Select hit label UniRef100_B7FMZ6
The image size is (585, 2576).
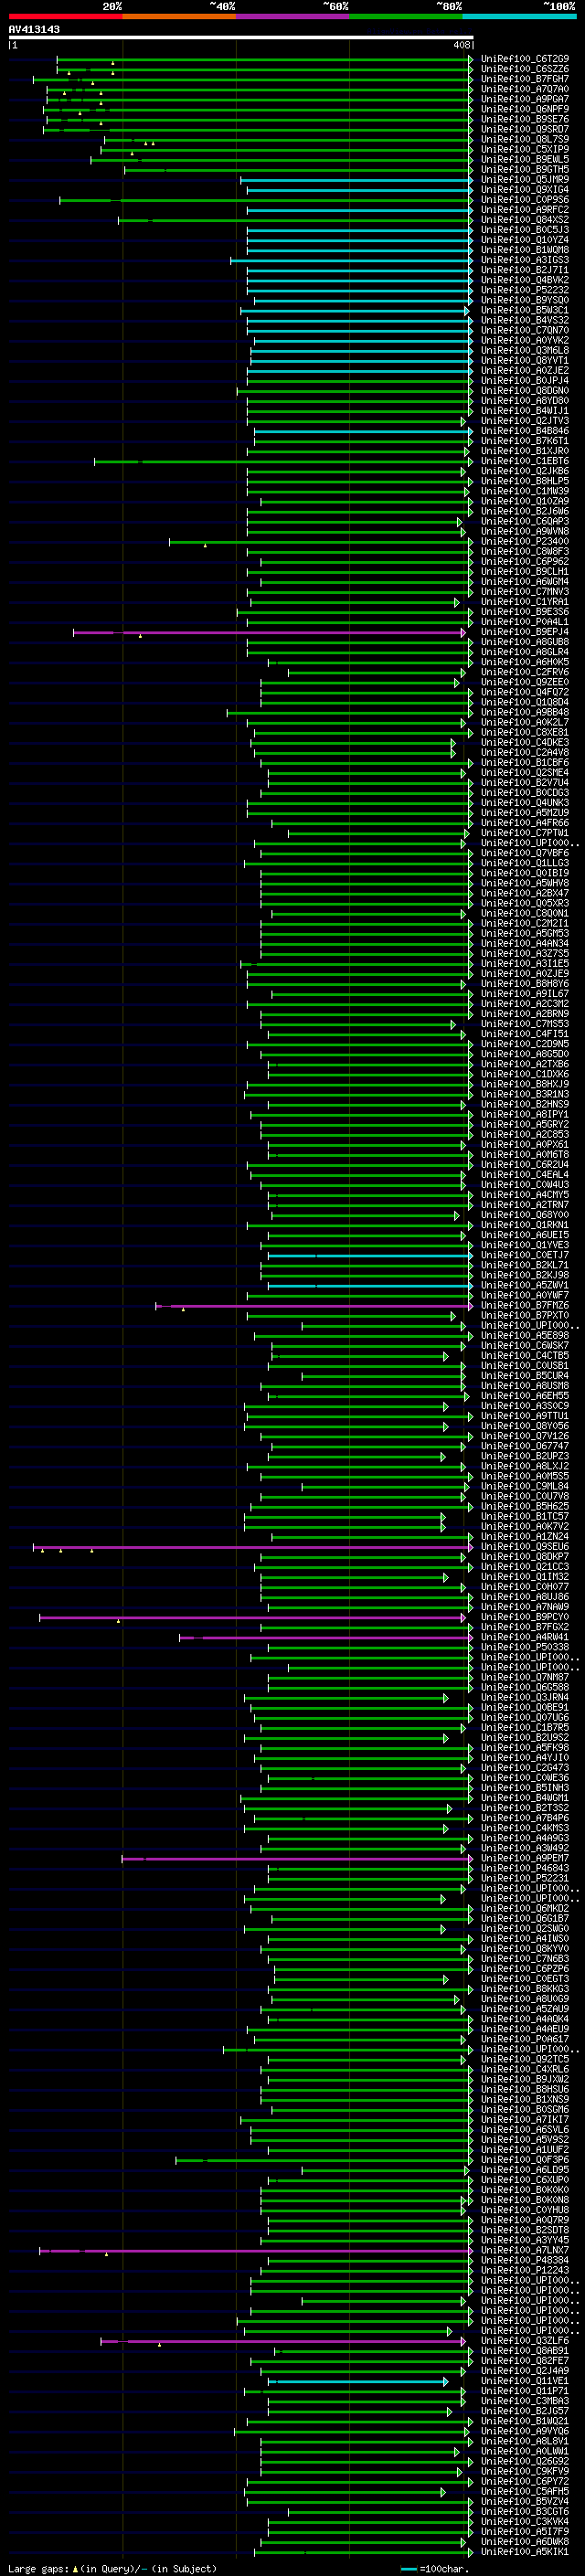(524, 1305)
